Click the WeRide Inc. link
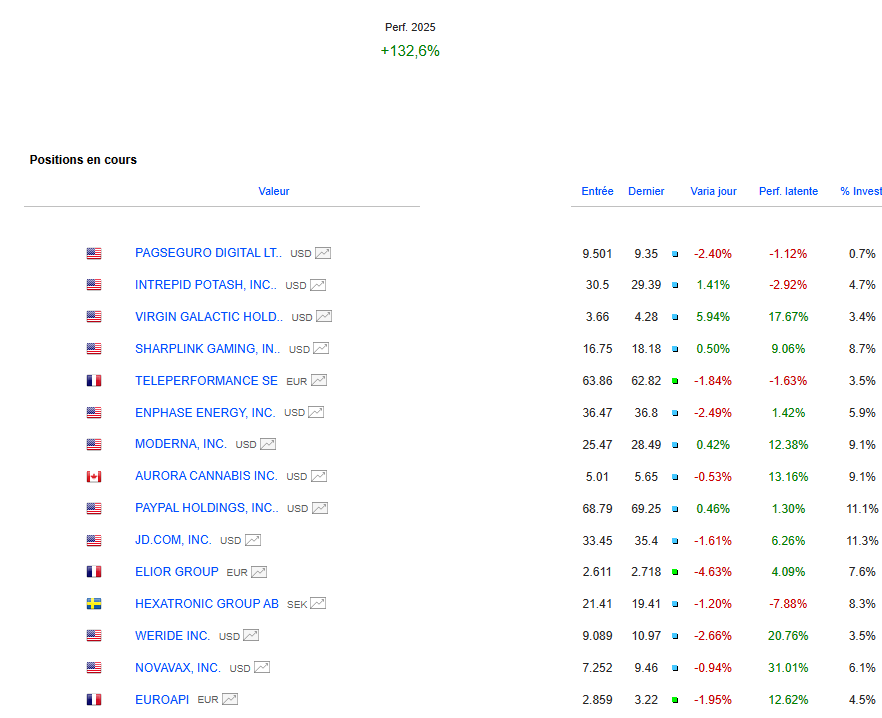 pos(173,636)
